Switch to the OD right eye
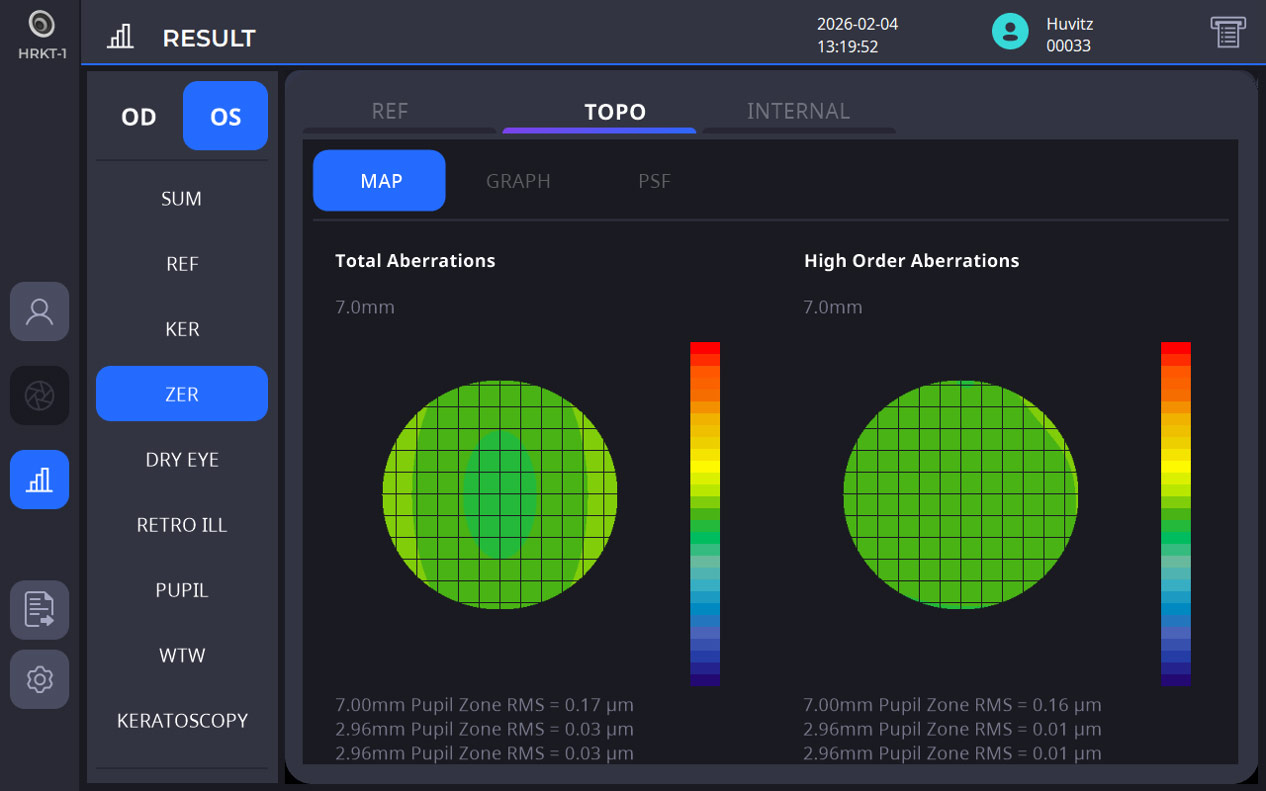This screenshot has width=1266, height=791. pos(139,116)
